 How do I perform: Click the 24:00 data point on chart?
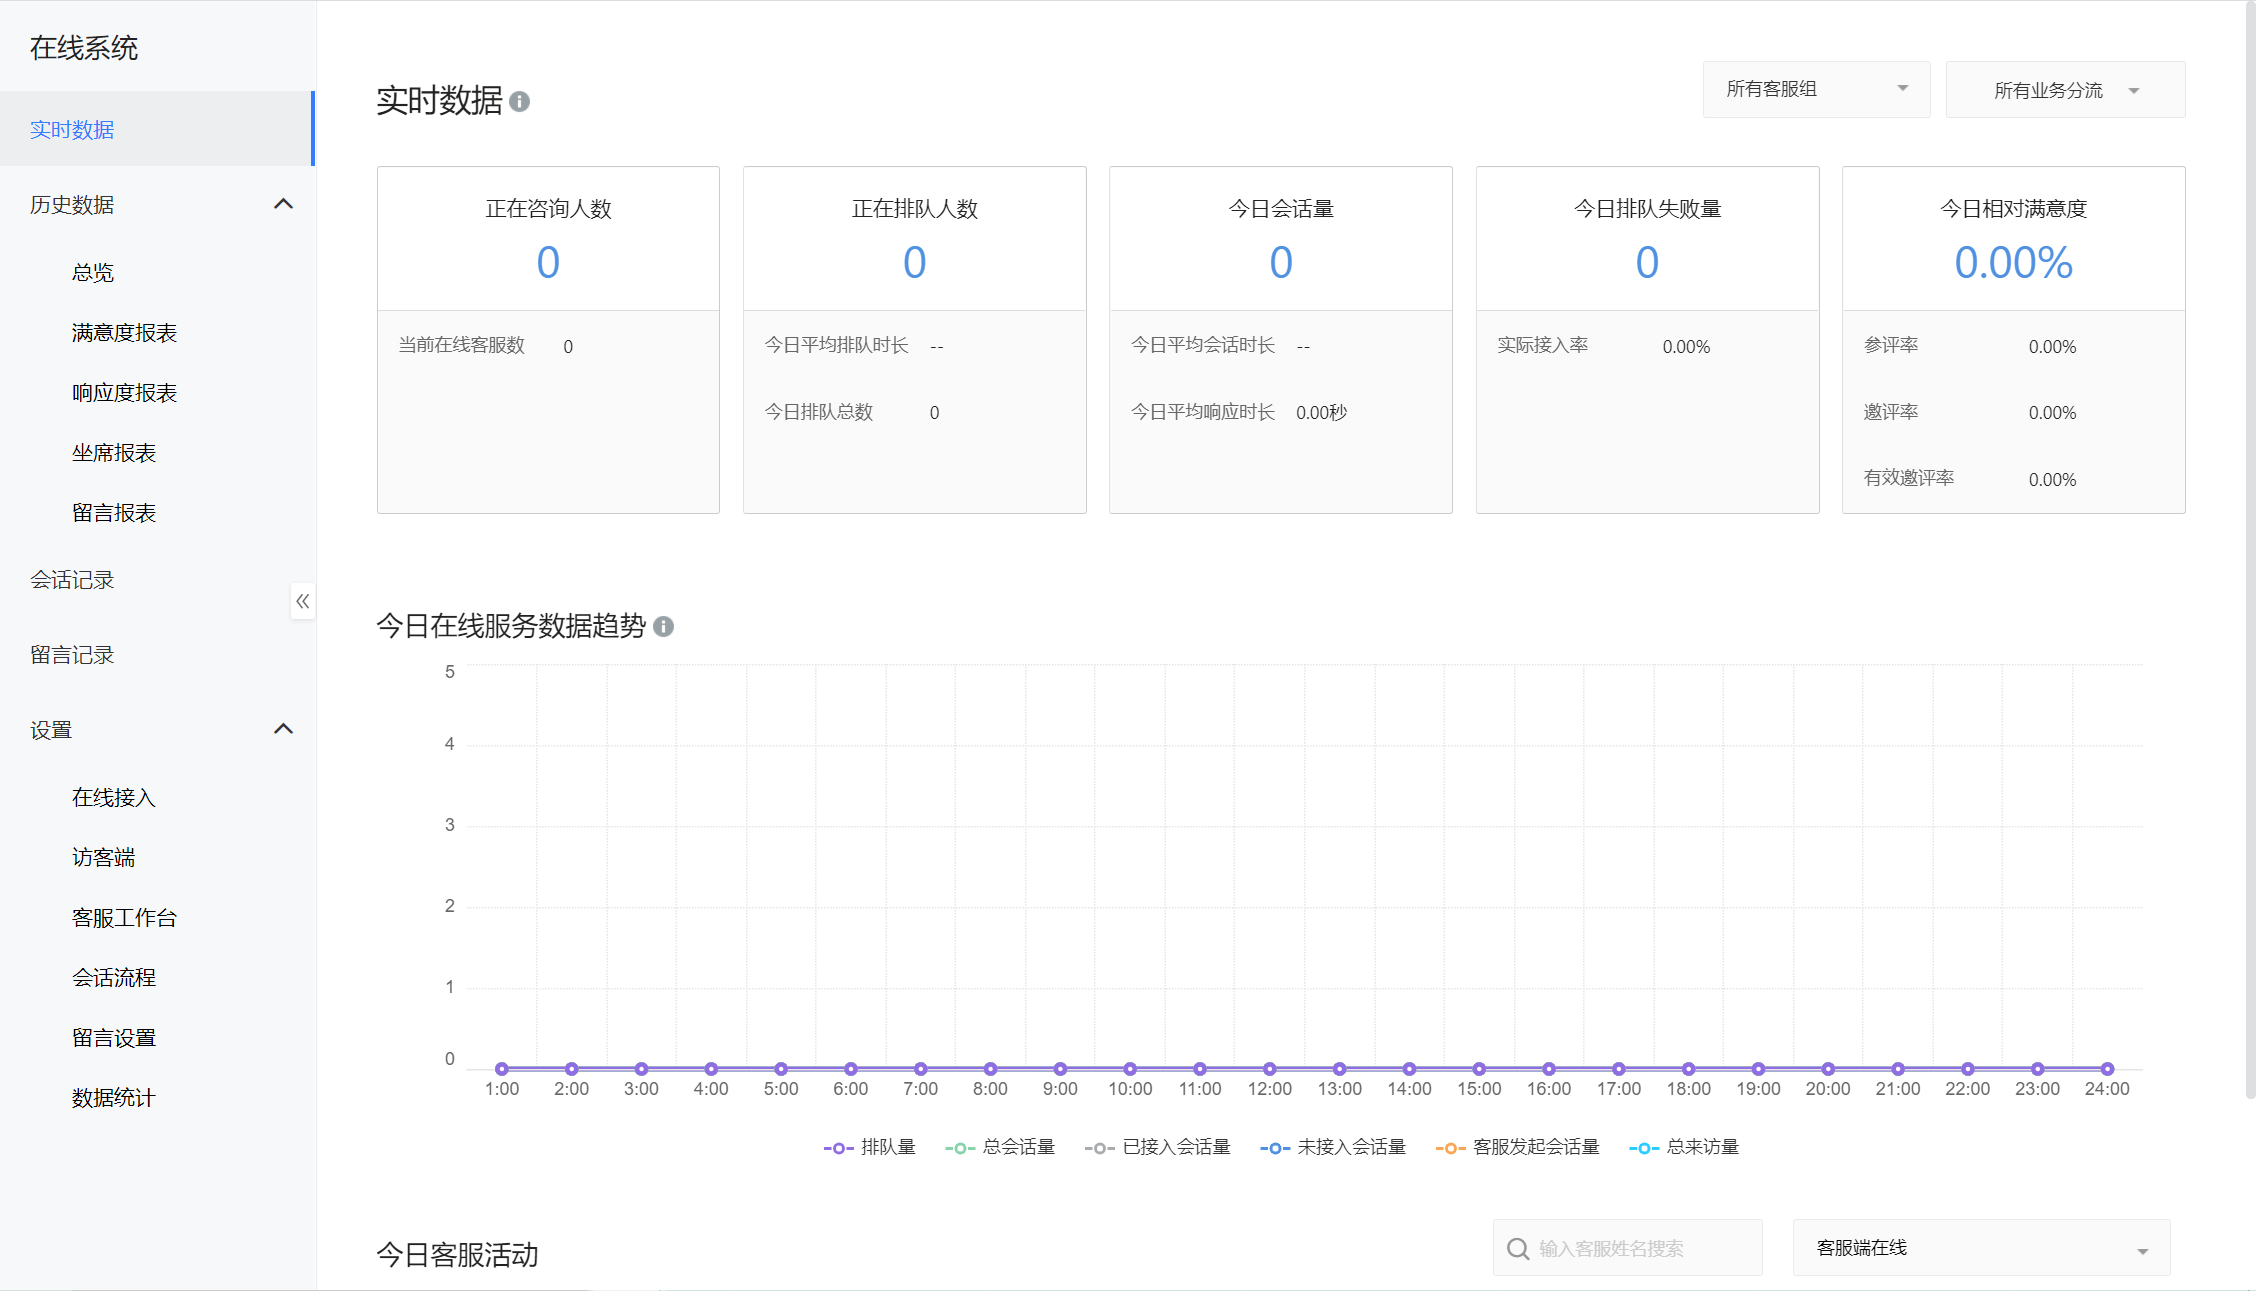coord(2107,1068)
